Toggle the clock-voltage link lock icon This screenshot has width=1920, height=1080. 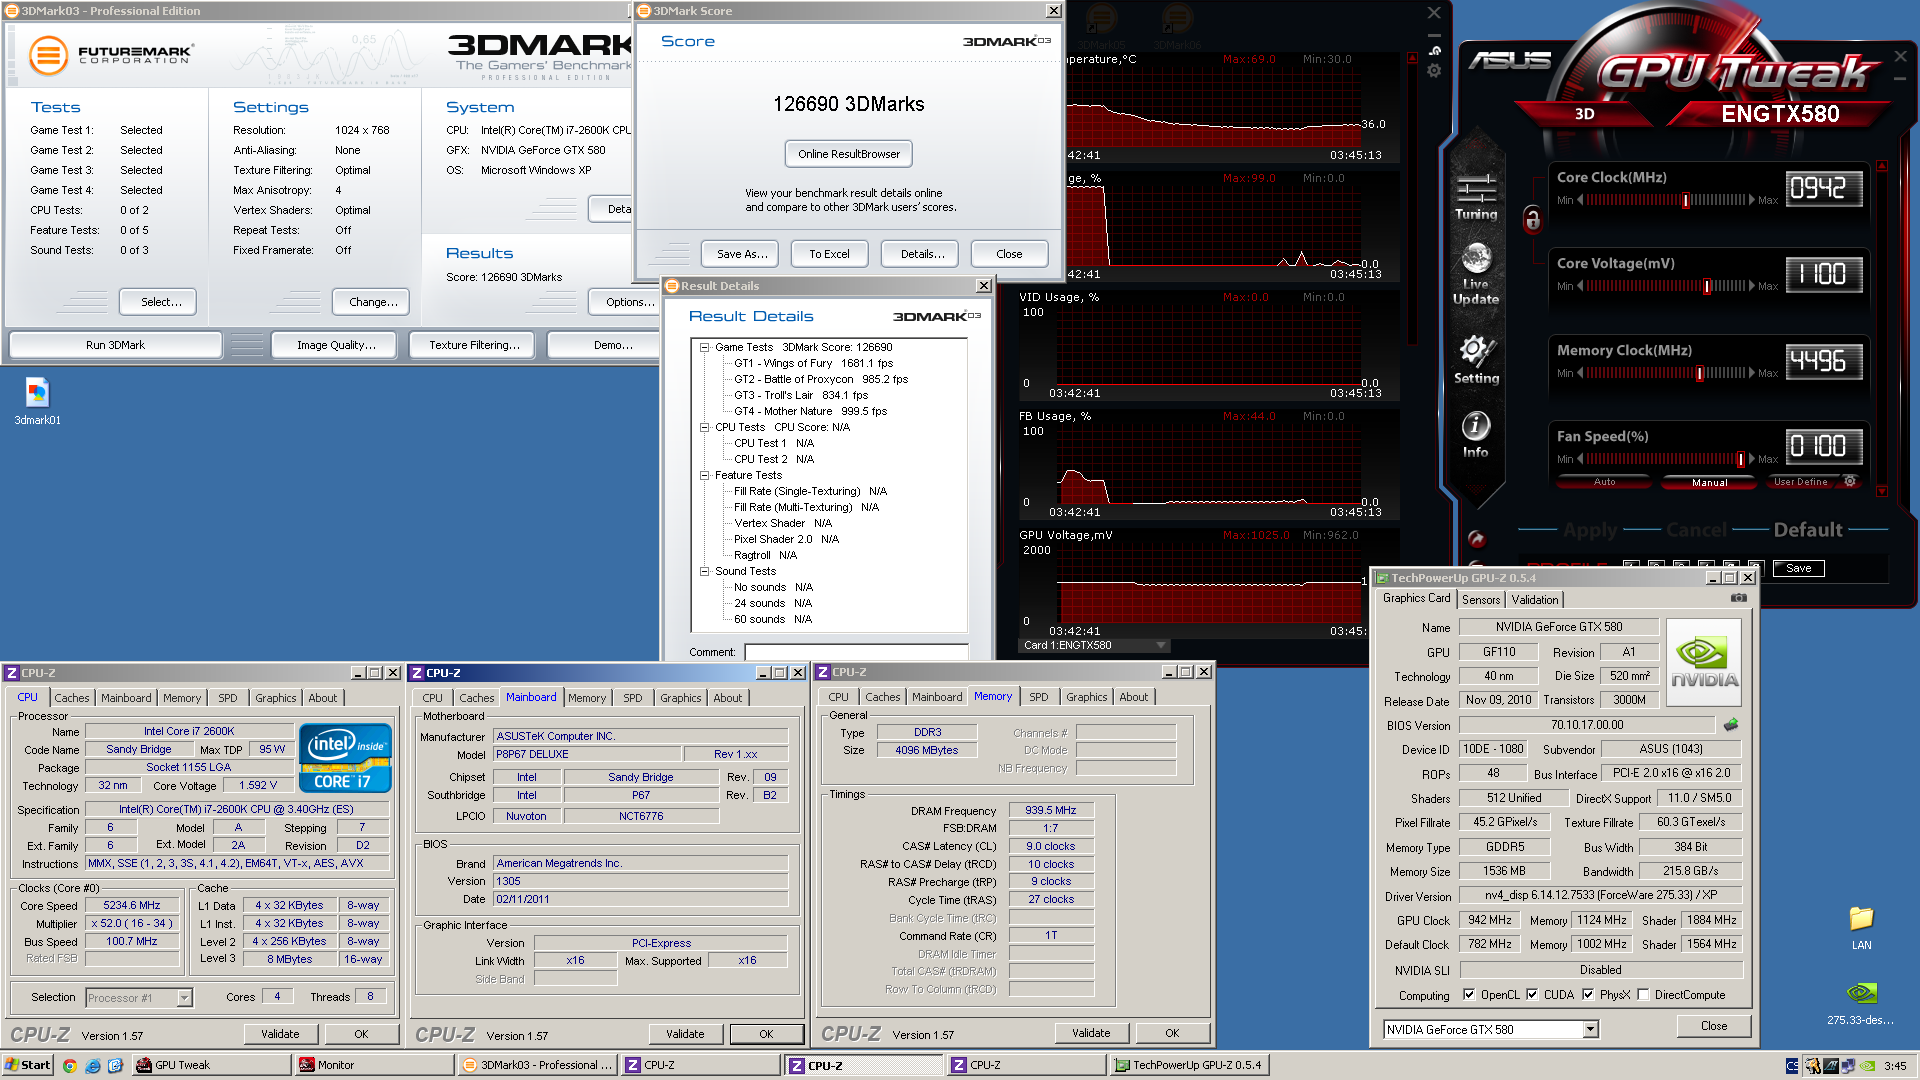coord(1532,219)
